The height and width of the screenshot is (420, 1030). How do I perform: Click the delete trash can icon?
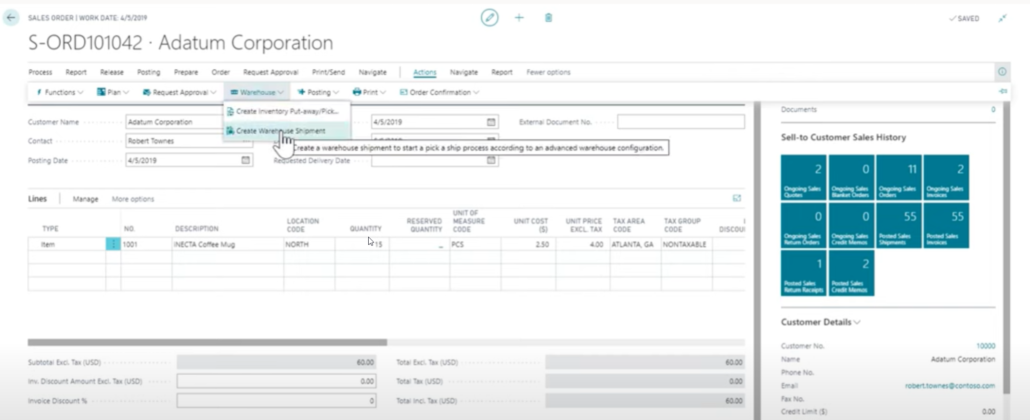pos(549,18)
